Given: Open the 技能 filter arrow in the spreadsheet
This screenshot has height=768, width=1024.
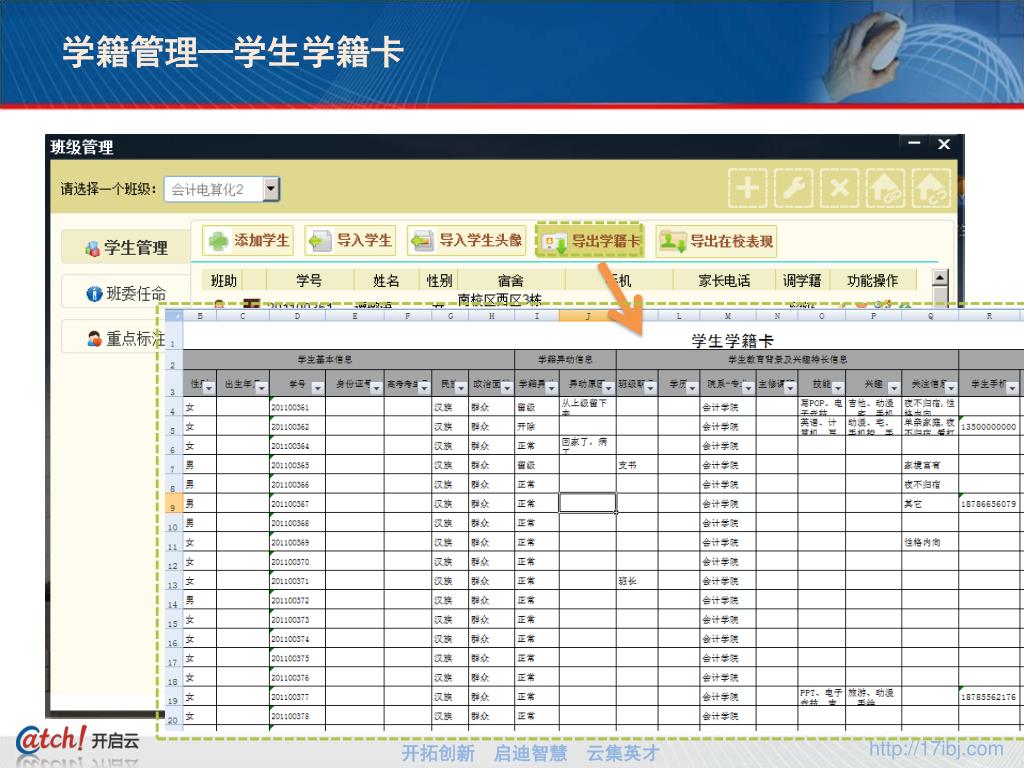Looking at the screenshot, I should click(838, 388).
